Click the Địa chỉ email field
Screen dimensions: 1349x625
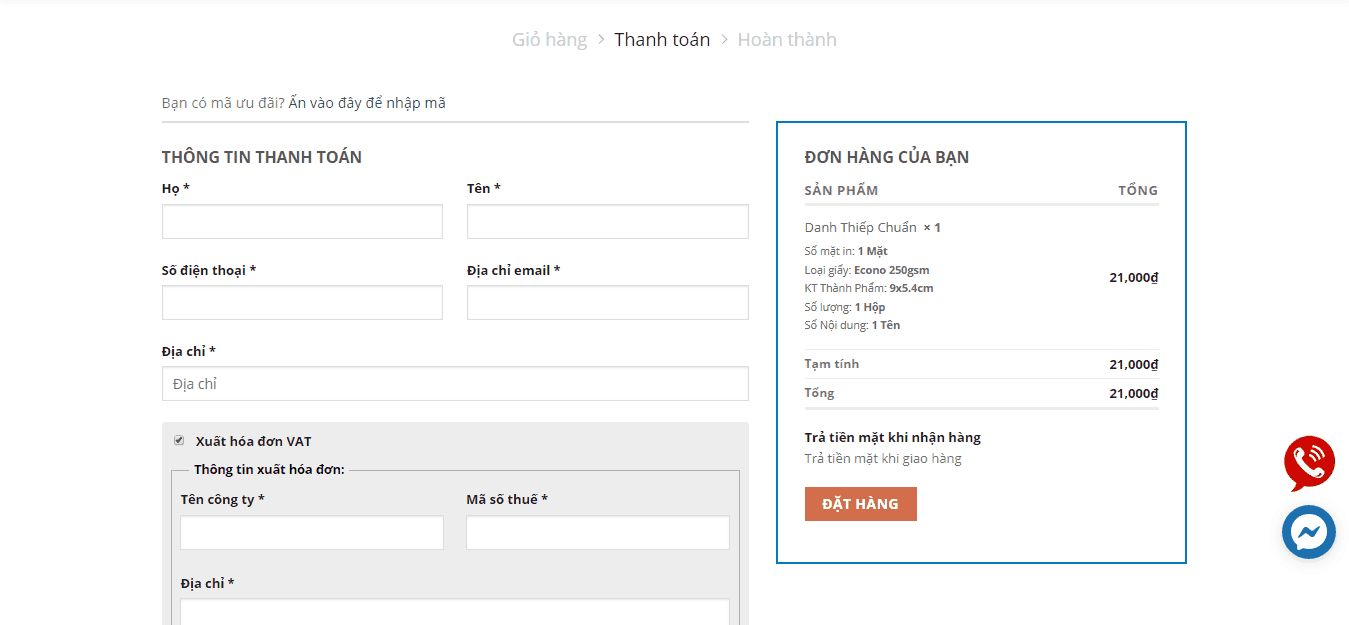coord(607,303)
